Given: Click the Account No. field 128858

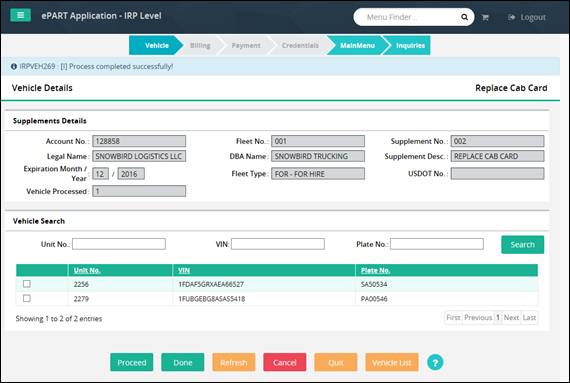Looking at the screenshot, I should pos(139,141).
